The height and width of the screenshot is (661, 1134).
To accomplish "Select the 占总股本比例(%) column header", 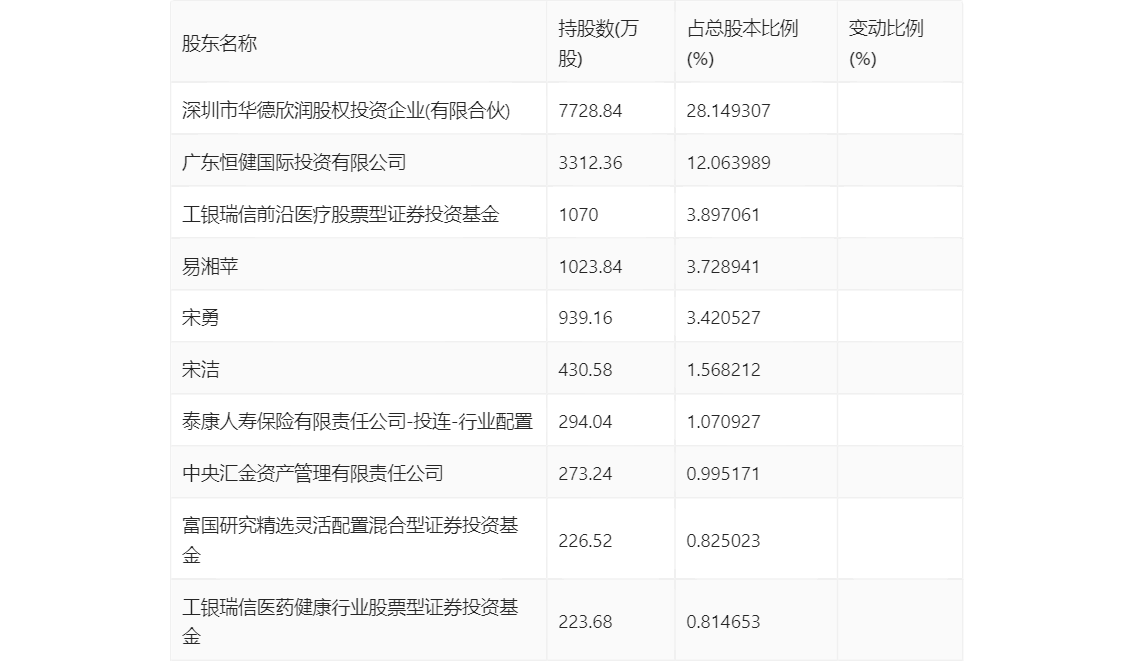I will (742, 43).
